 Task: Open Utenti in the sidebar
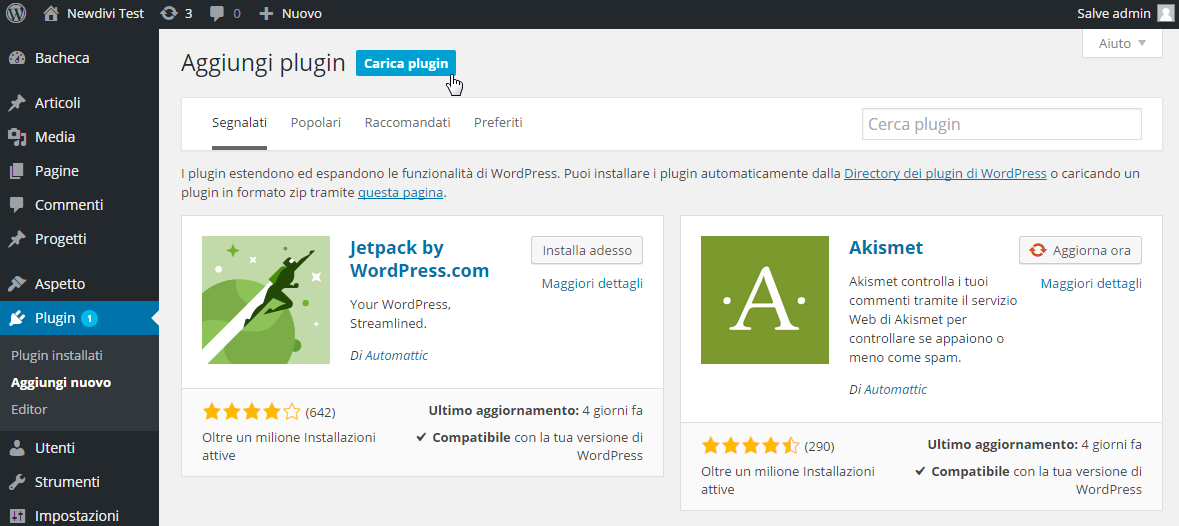pos(55,448)
